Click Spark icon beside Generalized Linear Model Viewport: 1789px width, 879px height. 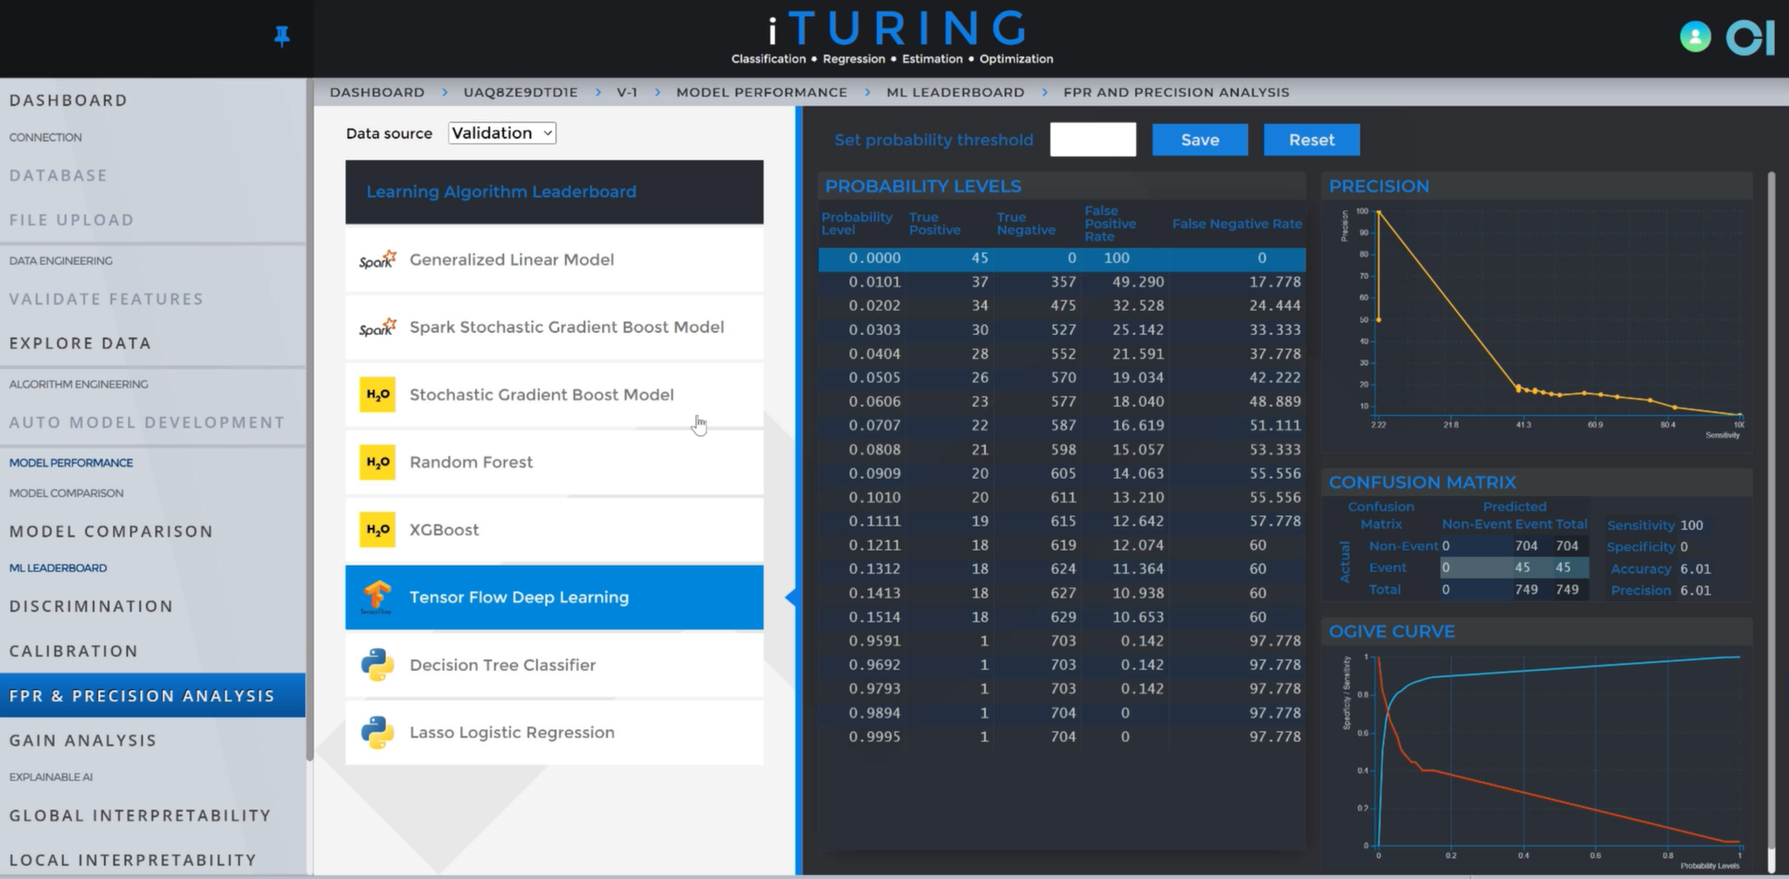pyautogui.click(x=377, y=260)
